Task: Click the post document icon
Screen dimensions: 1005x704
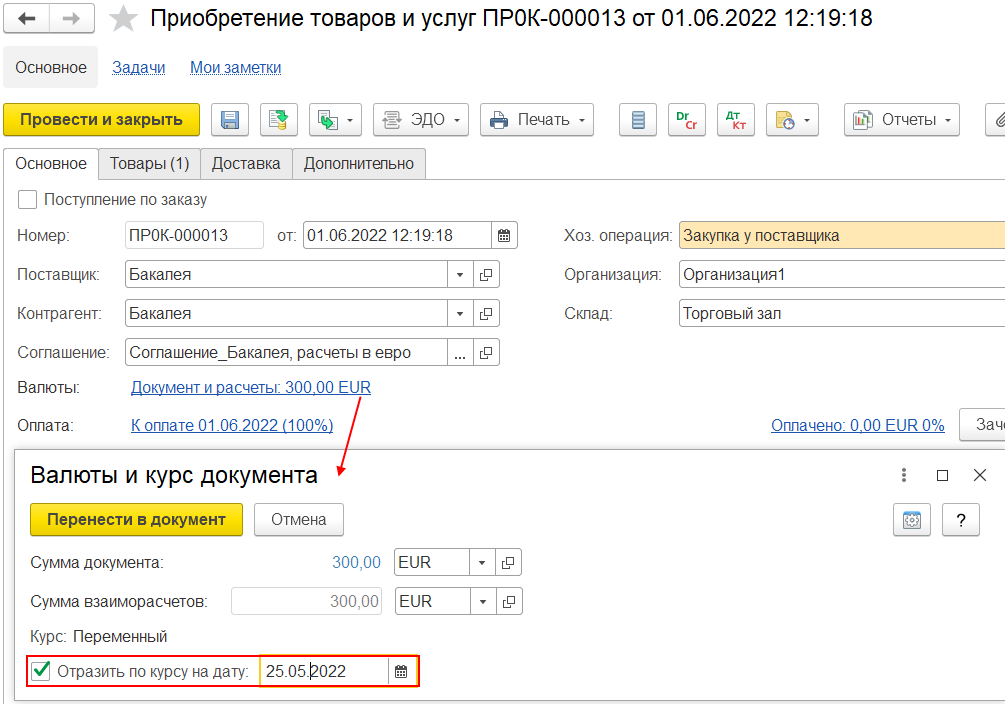Action: coord(279,120)
